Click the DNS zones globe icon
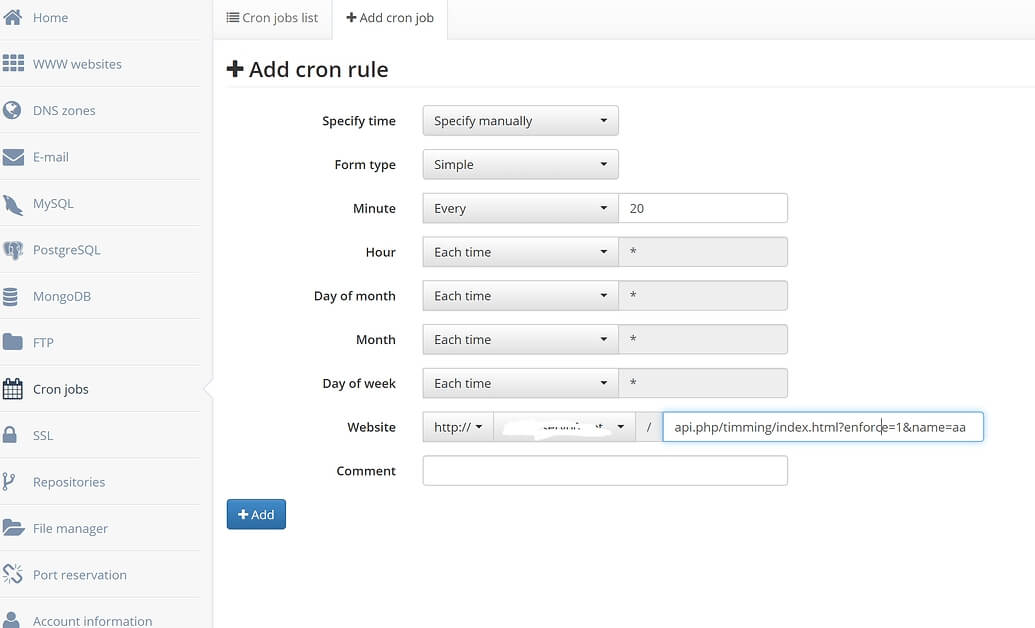The width and height of the screenshot is (1035, 628). point(13,110)
